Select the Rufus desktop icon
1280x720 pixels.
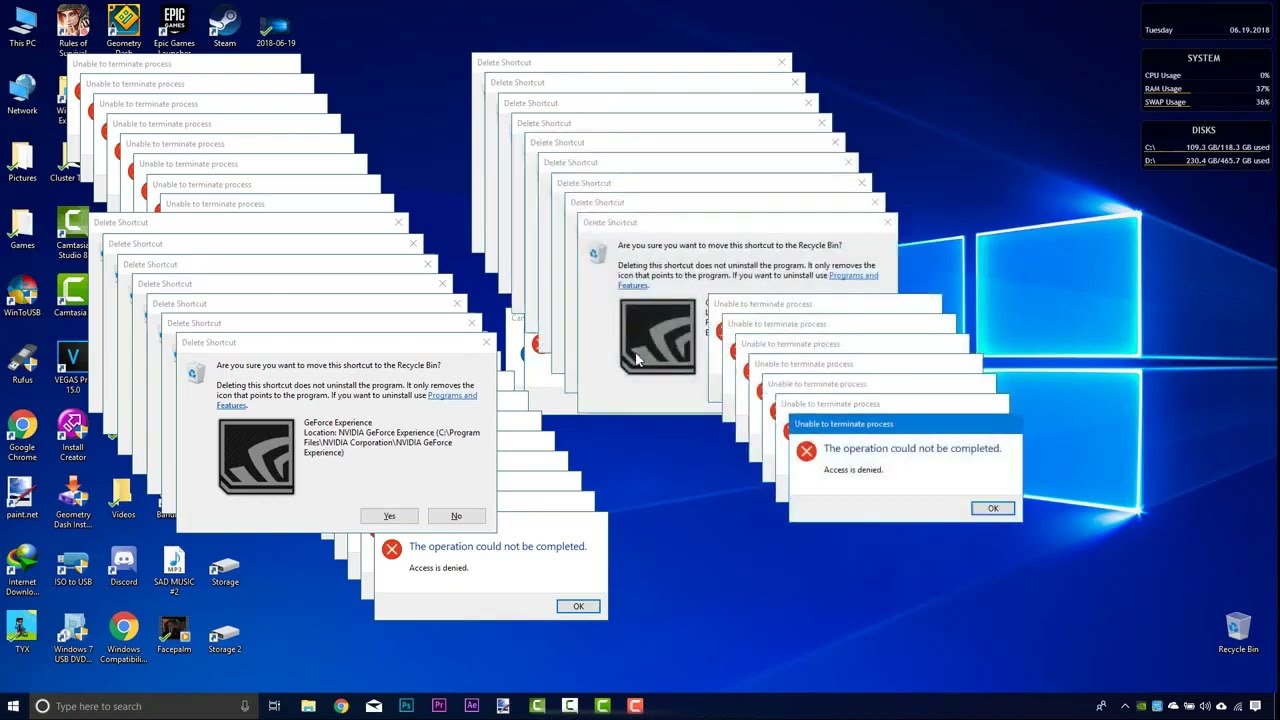click(x=22, y=363)
